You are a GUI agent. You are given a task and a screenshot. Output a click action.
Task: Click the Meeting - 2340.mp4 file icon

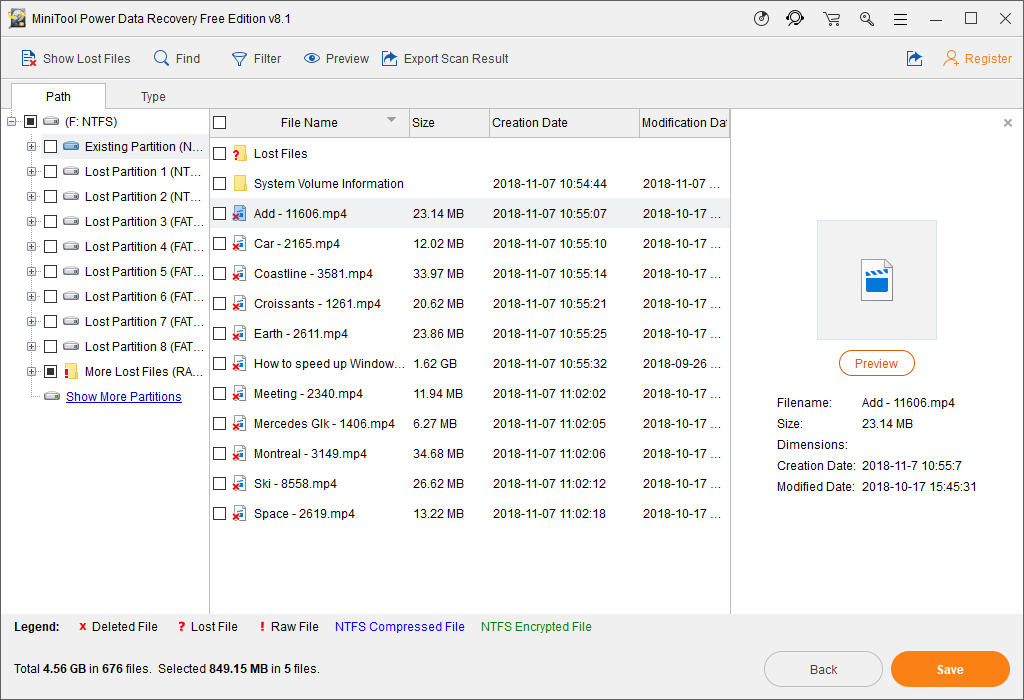240,394
